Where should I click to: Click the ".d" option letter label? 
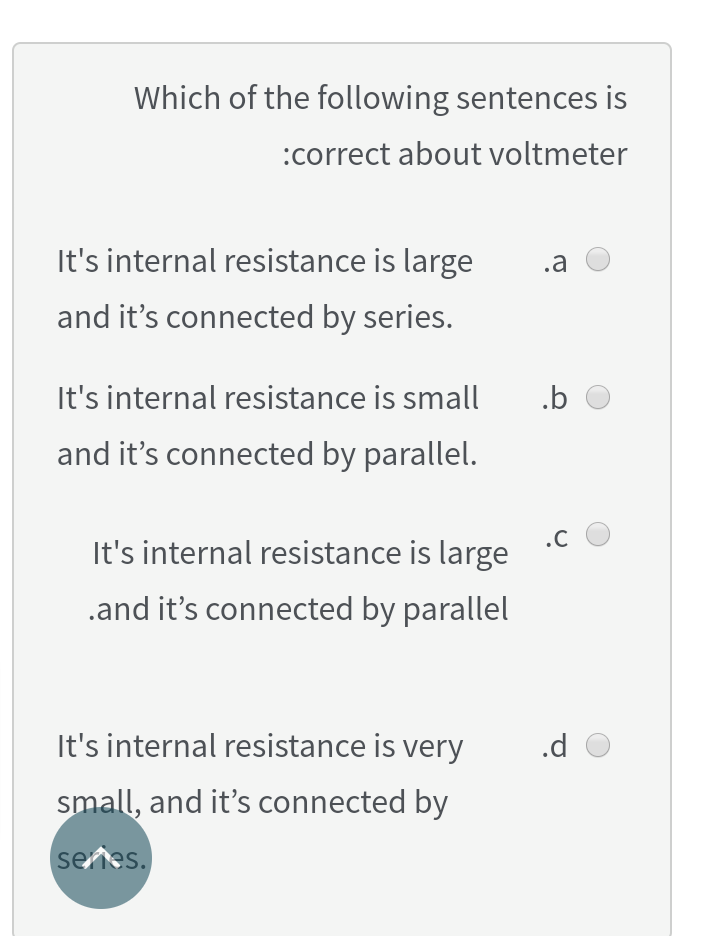553,746
